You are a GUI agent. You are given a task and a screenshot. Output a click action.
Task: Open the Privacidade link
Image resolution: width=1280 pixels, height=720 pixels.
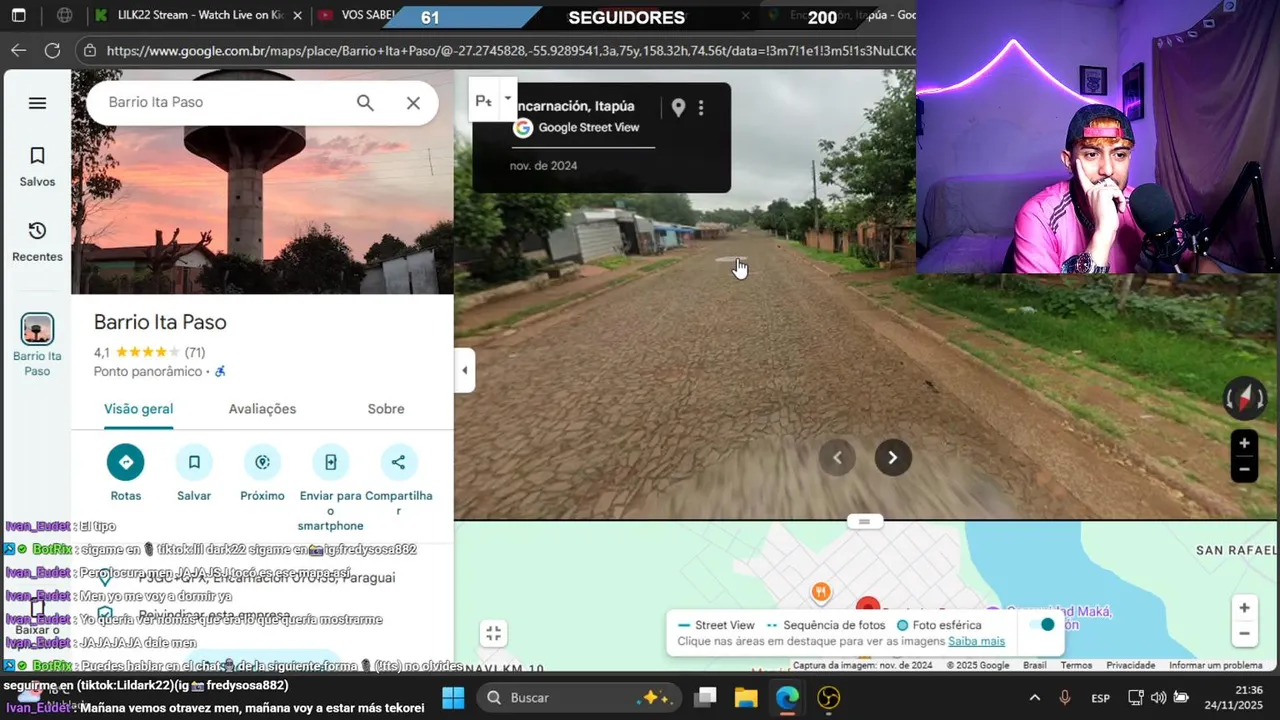pyautogui.click(x=1130, y=666)
